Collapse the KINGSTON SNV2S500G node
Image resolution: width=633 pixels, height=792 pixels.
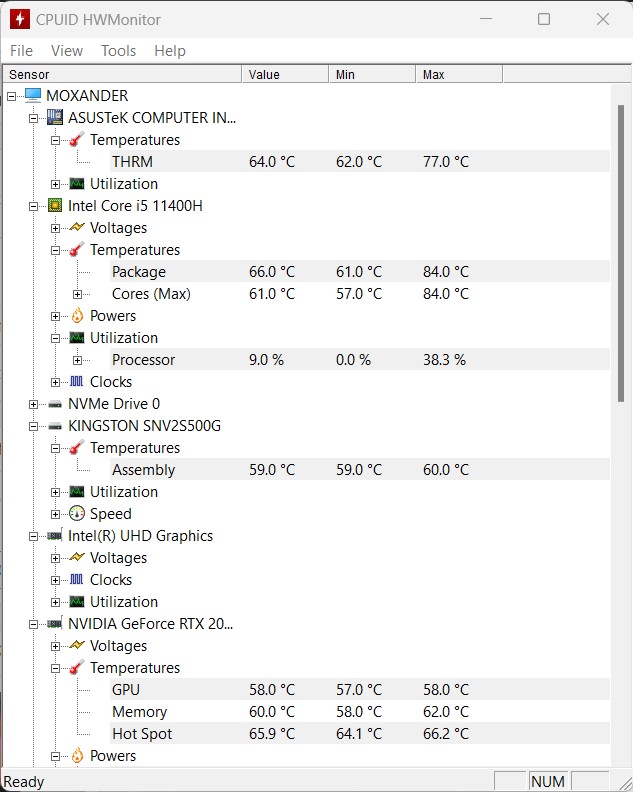click(33, 427)
